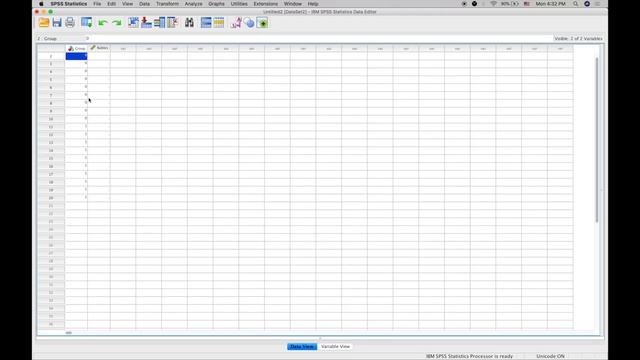Open the Edit menu
Viewport: 640px width, 360px height.
111,4
